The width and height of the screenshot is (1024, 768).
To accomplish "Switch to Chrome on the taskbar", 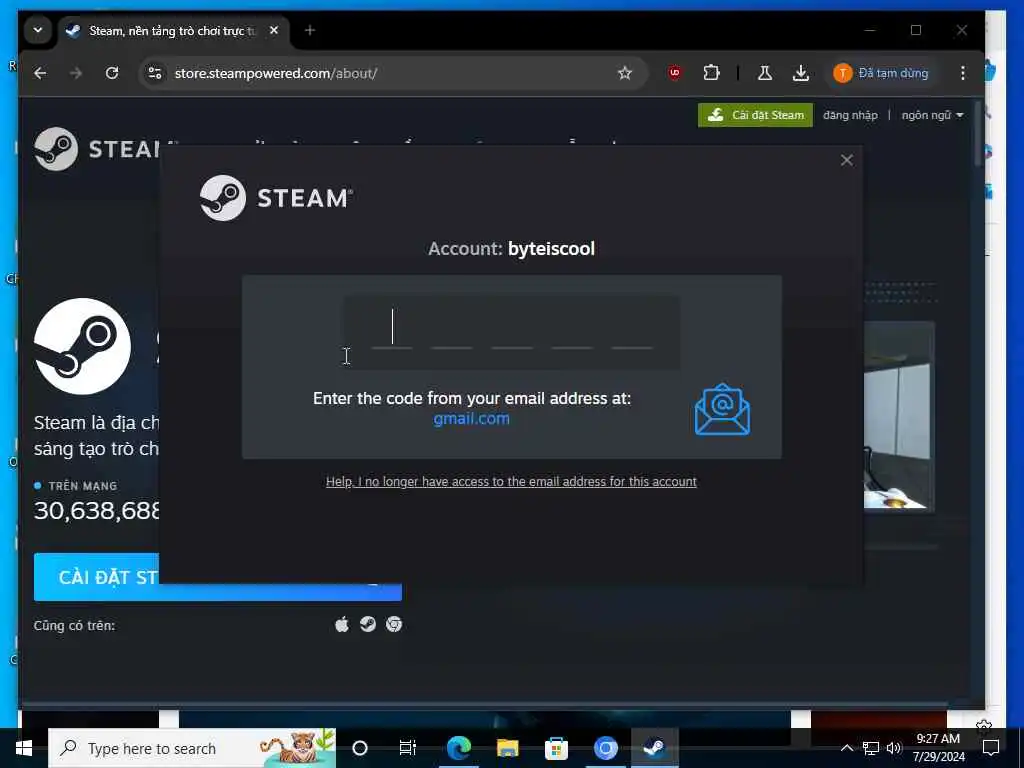I will coord(605,748).
